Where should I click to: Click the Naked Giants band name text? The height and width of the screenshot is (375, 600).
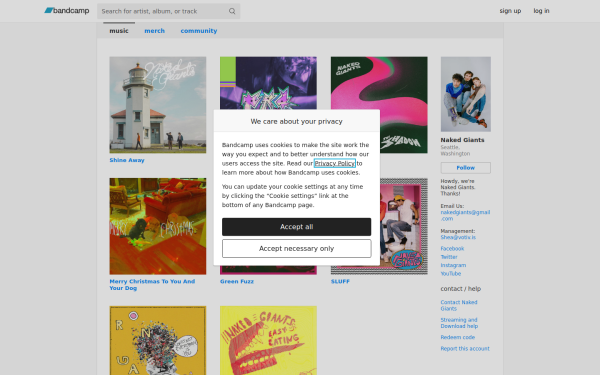(462, 140)
